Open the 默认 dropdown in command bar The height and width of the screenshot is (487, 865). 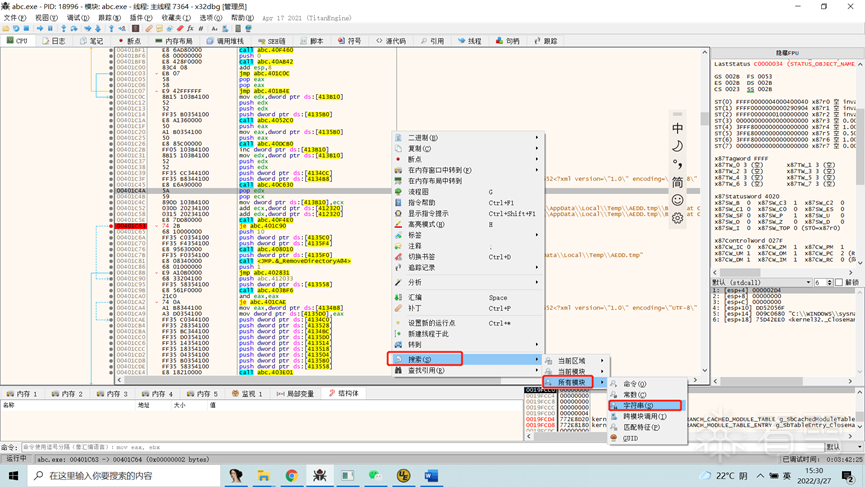pyautogui.click(x=844, y=447)
